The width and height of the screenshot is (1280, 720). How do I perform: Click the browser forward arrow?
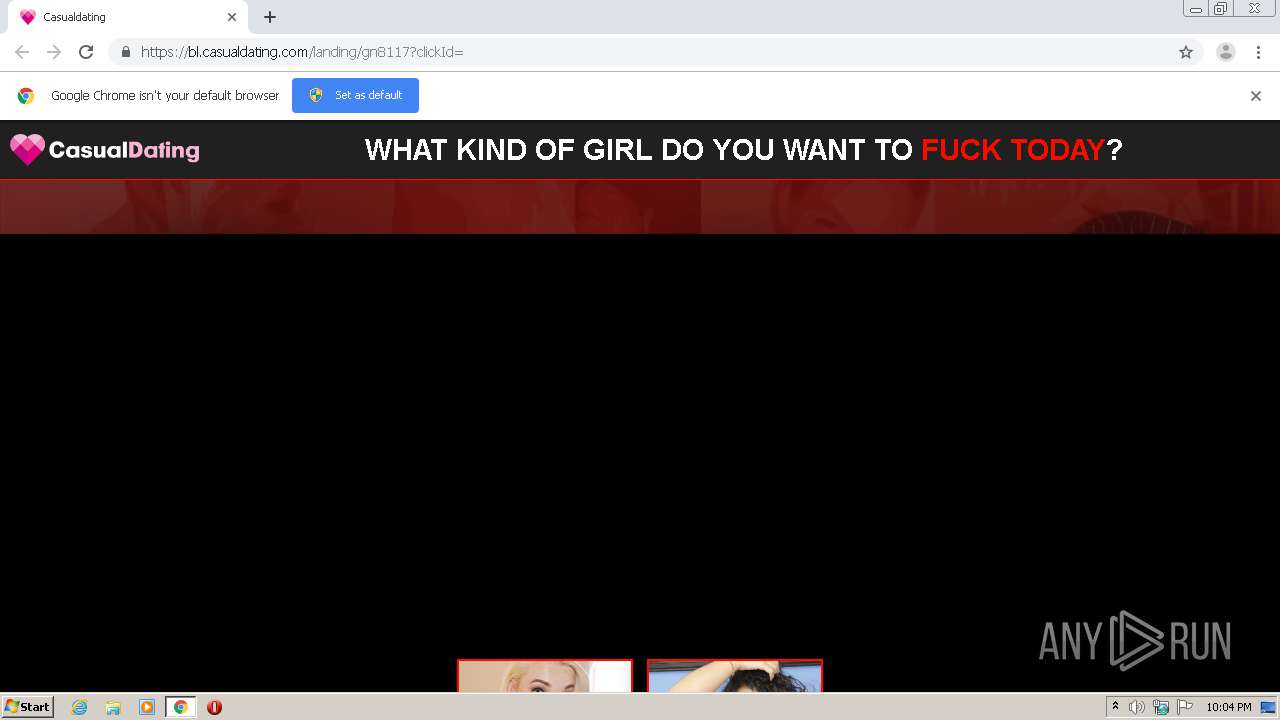[54, 52]
